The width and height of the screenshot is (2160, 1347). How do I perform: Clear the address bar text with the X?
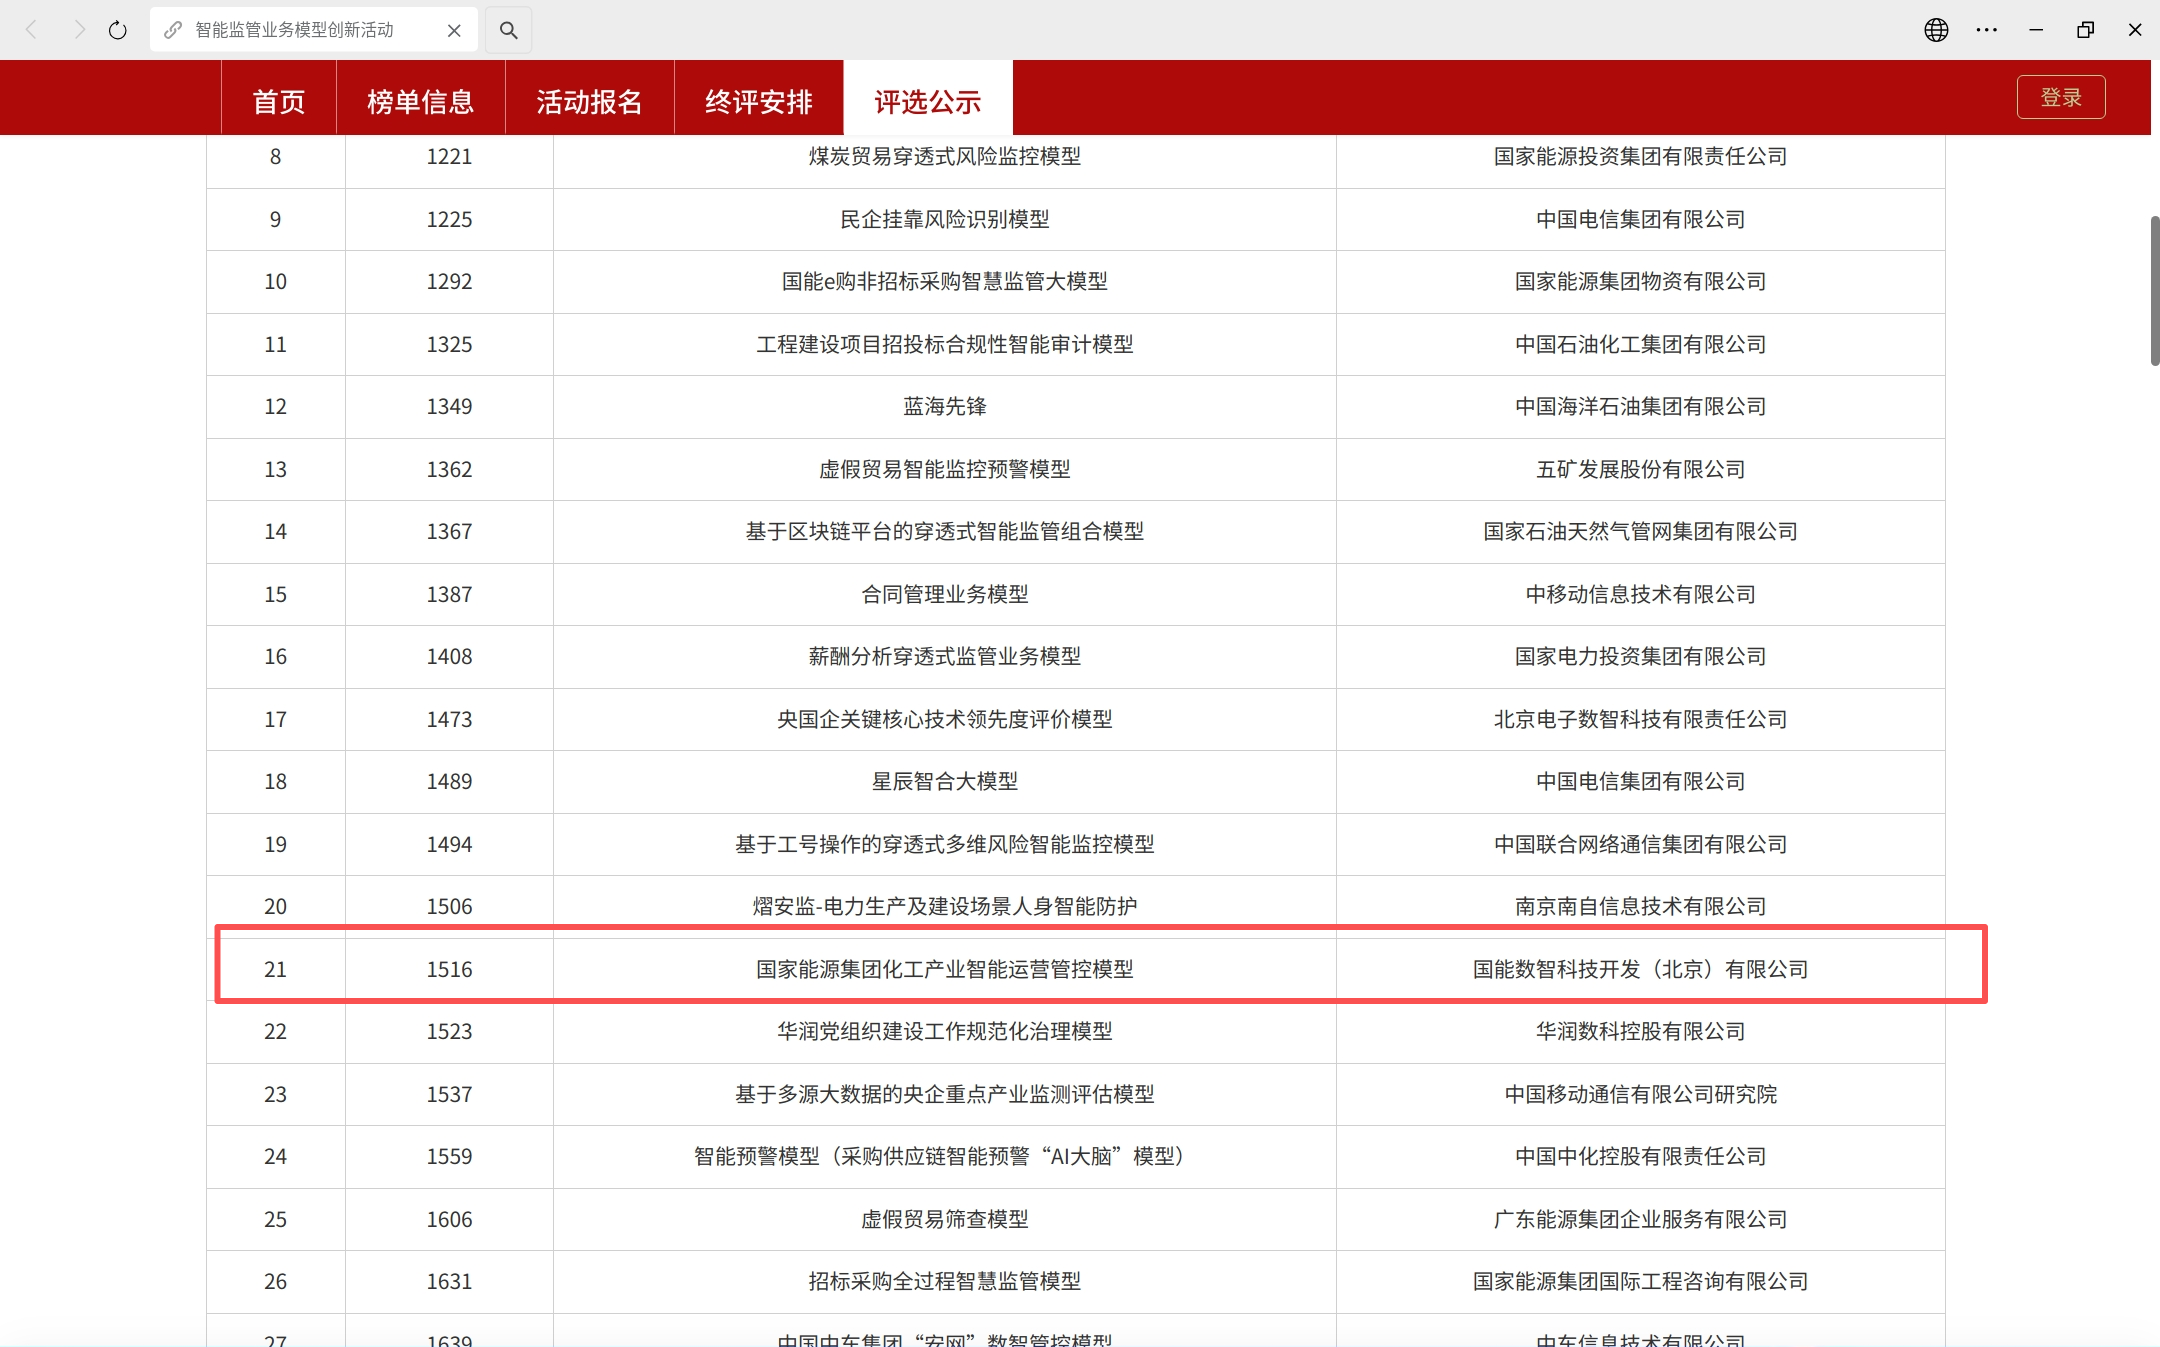point(453,29)
